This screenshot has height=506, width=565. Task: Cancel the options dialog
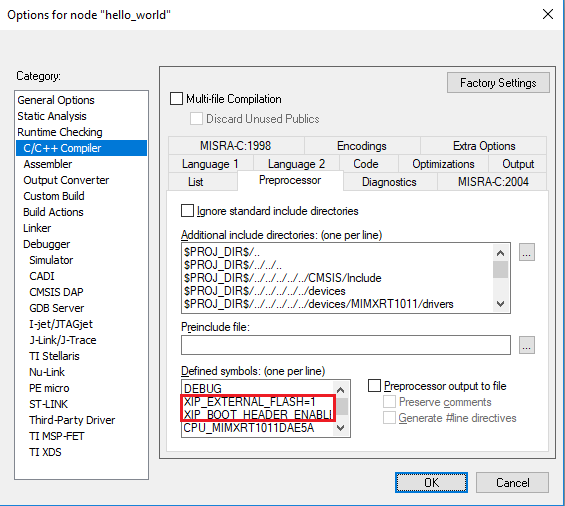tap(512, 483)
